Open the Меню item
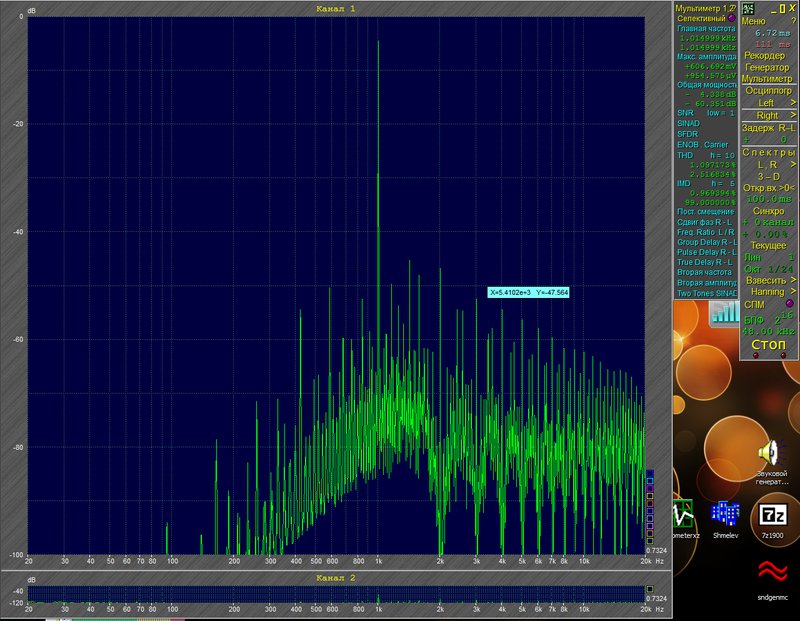The height and width of the screenshot is (621, 800). coord(753,21)
